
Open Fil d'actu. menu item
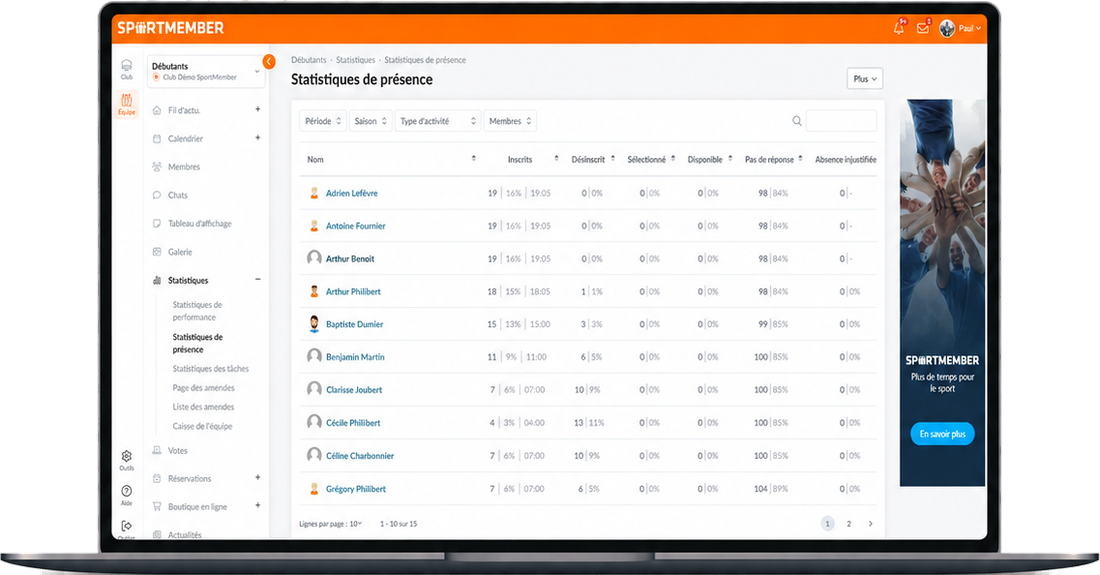coord(184,110)
